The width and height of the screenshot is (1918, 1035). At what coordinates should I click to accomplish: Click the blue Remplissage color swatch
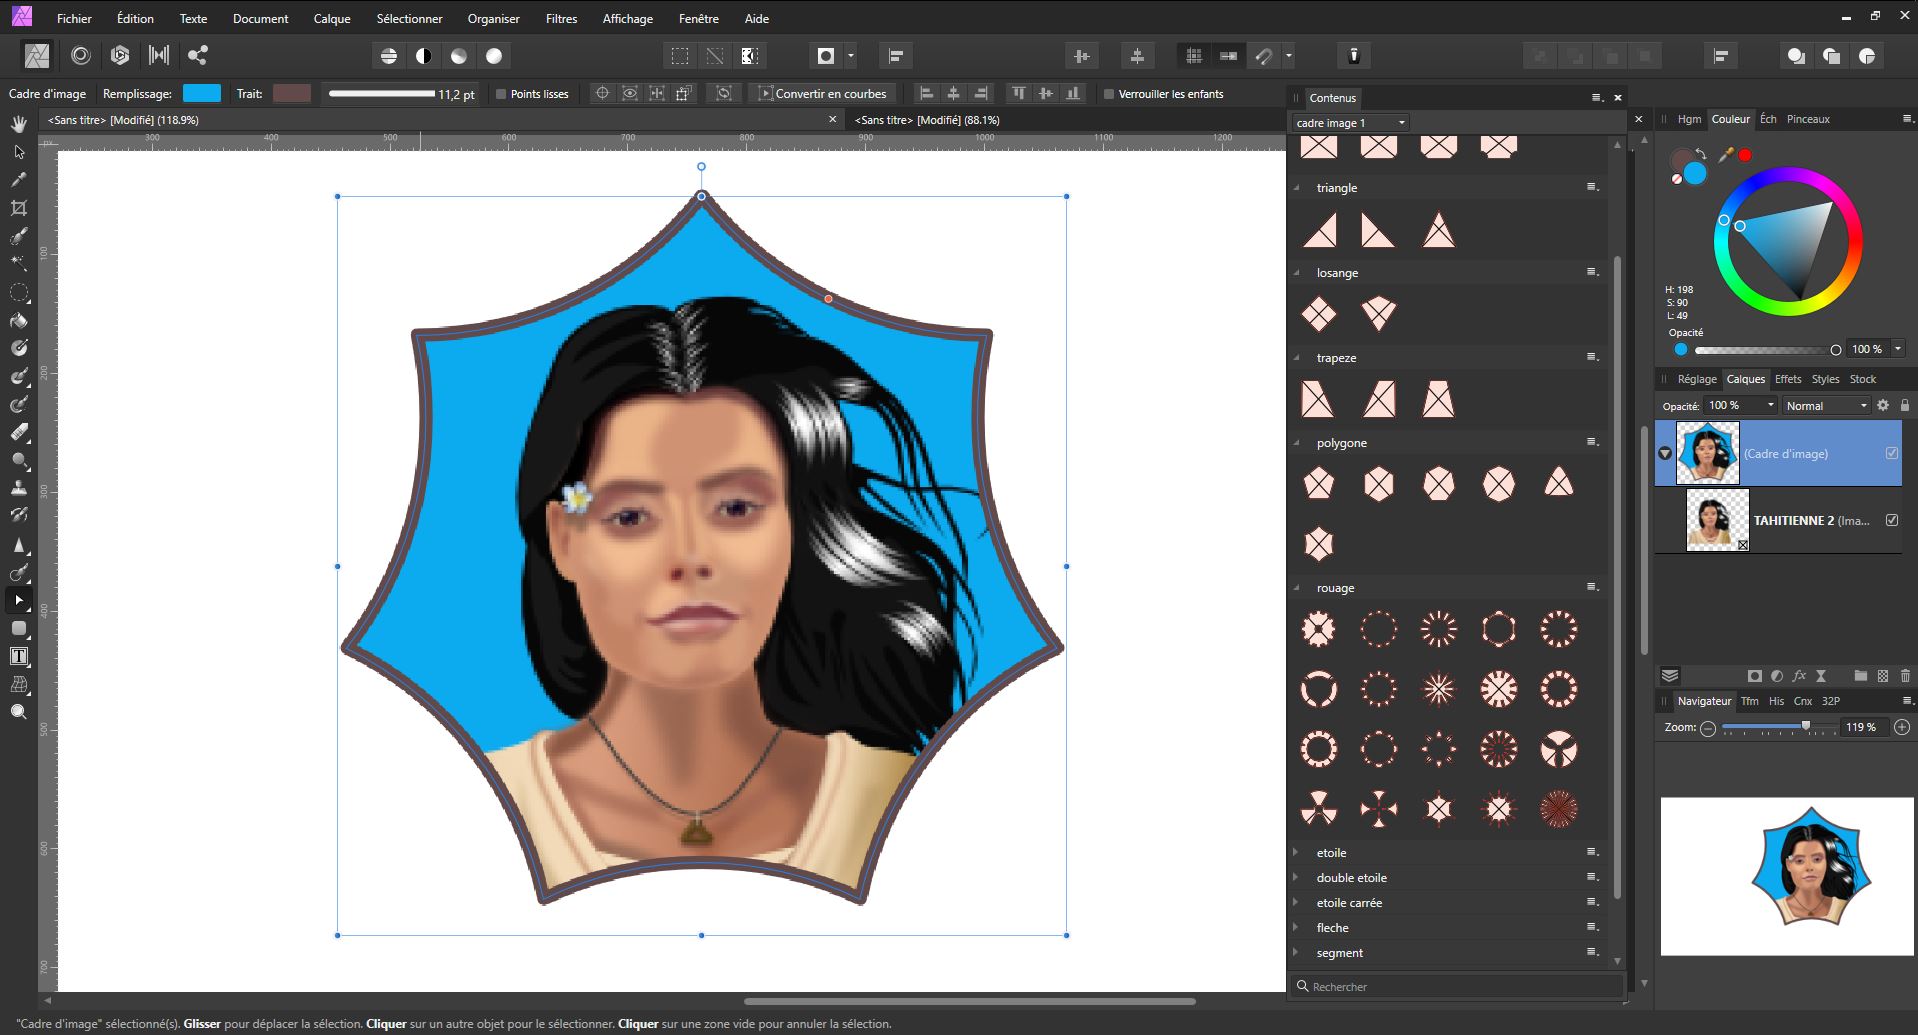201,93
